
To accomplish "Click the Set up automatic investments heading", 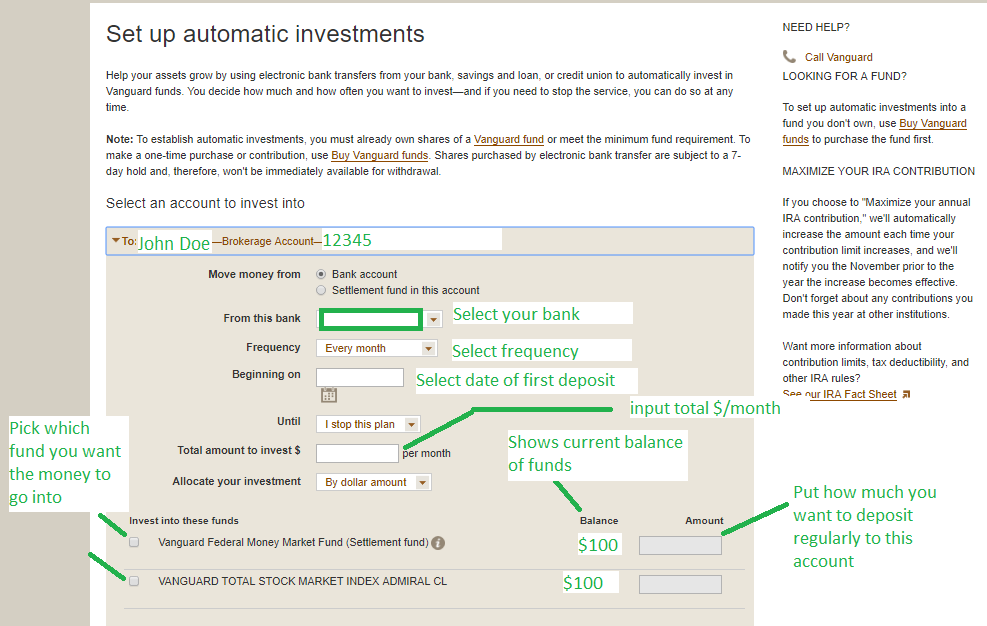I will coord(265,34).
